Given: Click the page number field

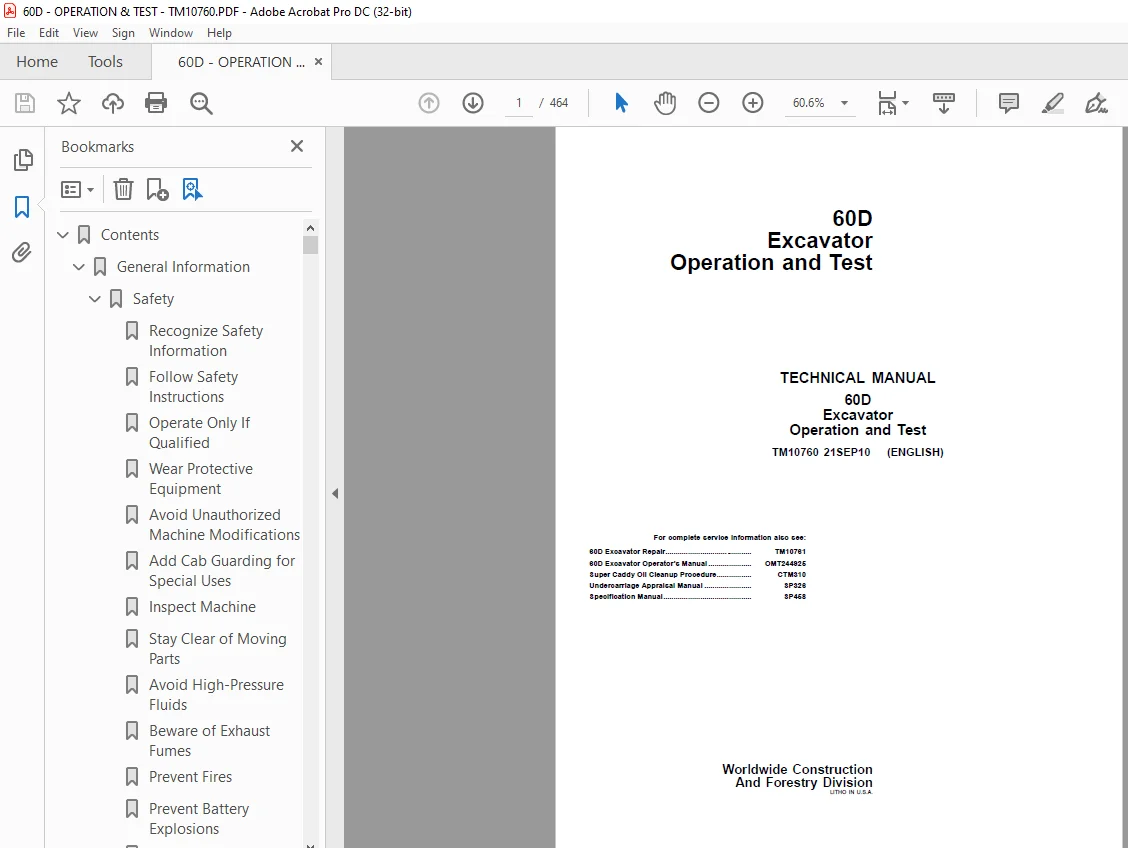Looking at the screenshot, I should coord(518,103).
